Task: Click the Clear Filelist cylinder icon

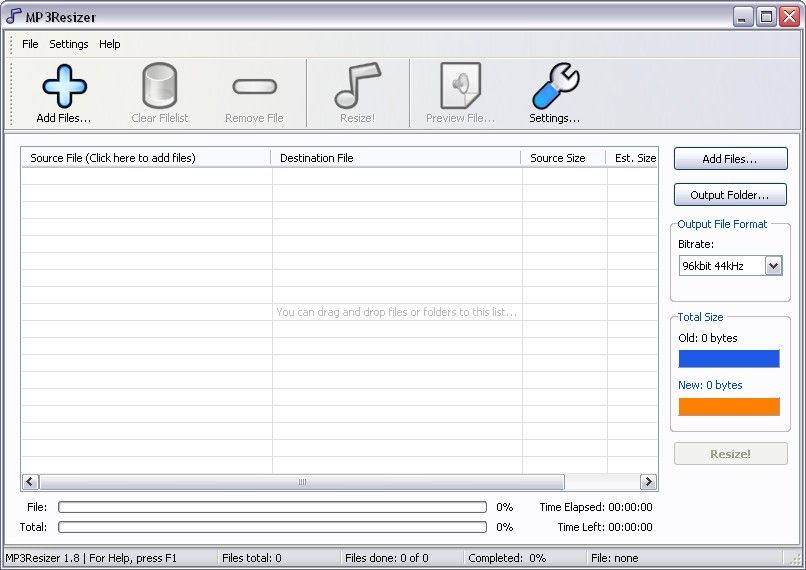Action: pos(159,86)
